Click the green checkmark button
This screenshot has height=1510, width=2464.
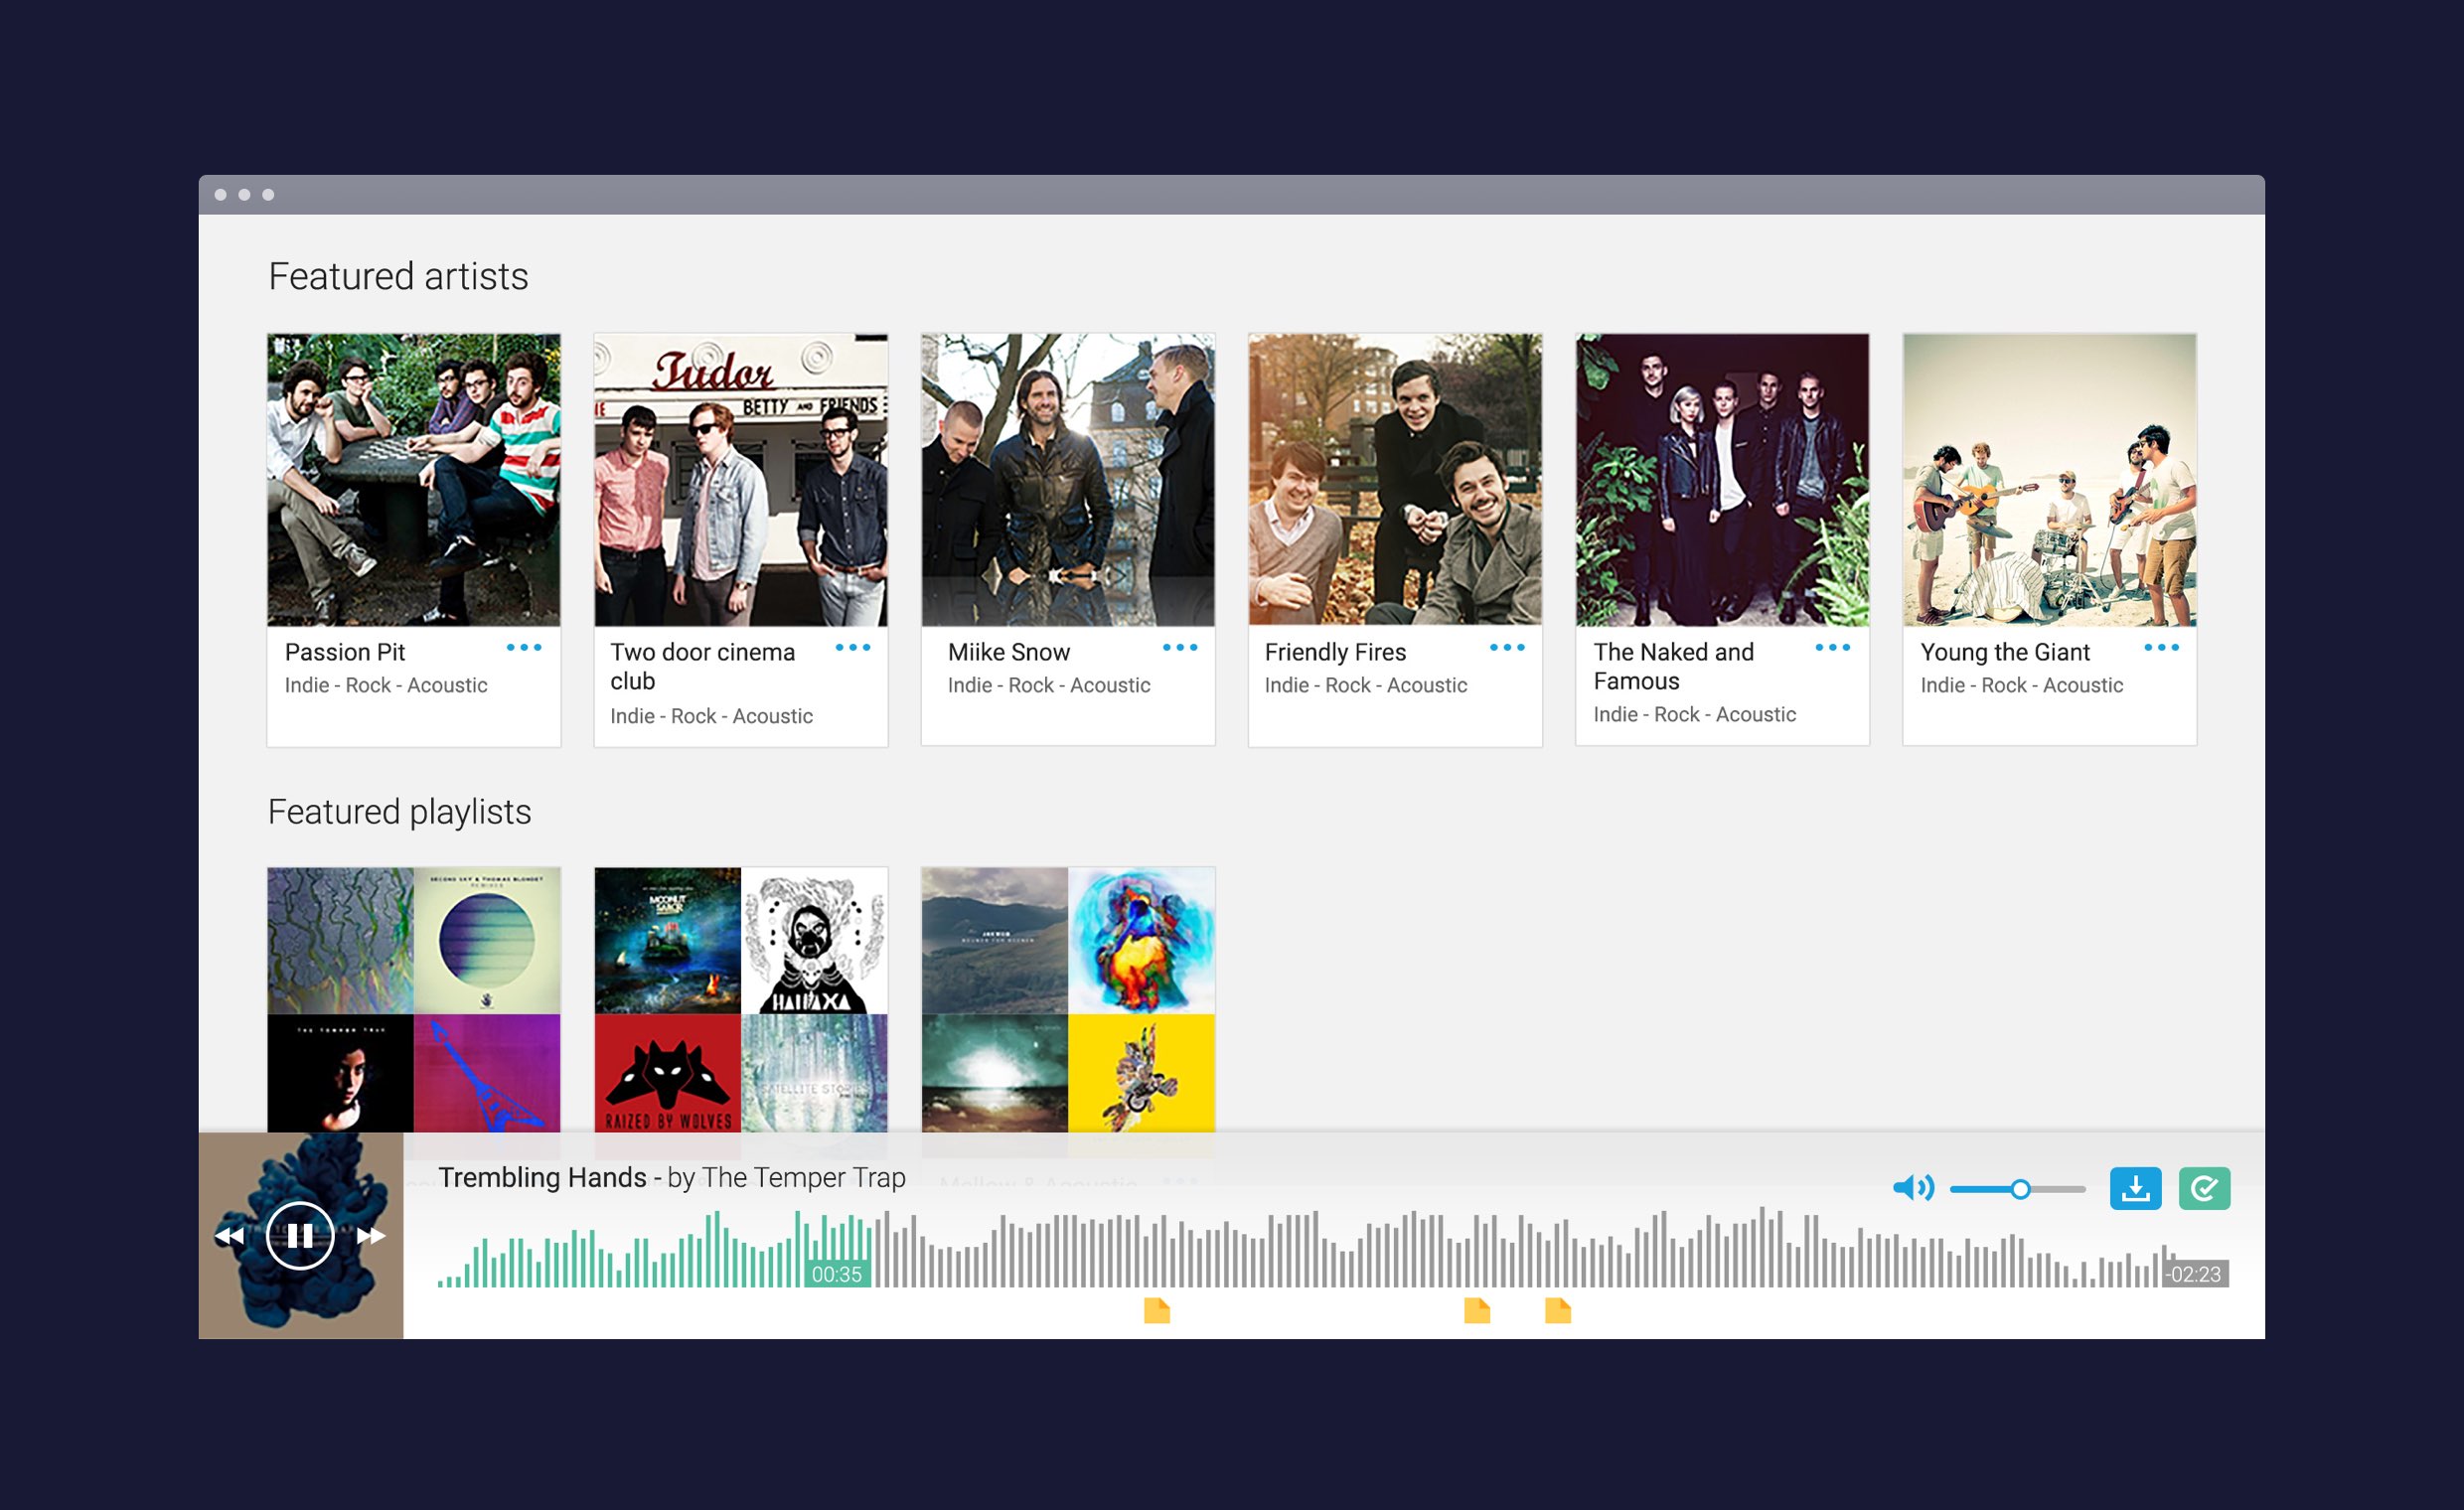(2204, 1188)
